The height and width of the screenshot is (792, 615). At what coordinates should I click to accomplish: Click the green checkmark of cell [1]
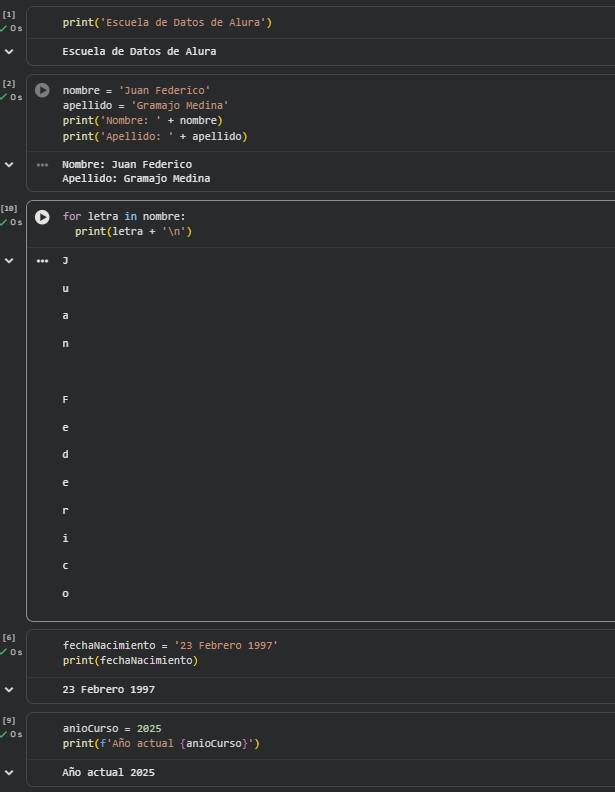coord(4,28)
